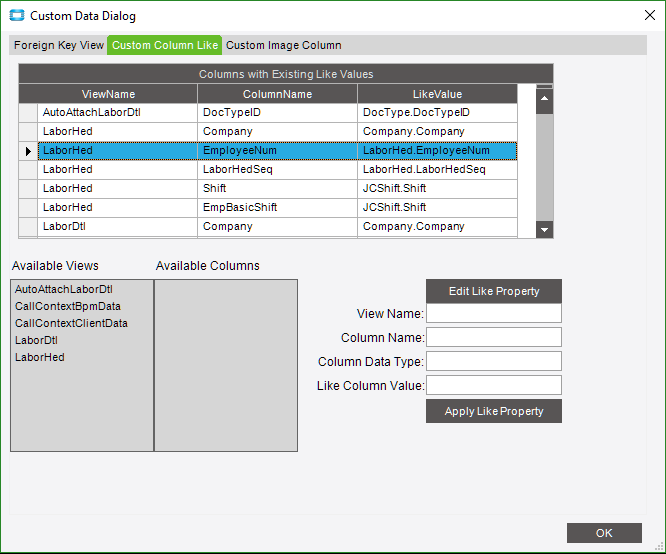Select the EmpBasicShift column cell

tap(277, 207)
